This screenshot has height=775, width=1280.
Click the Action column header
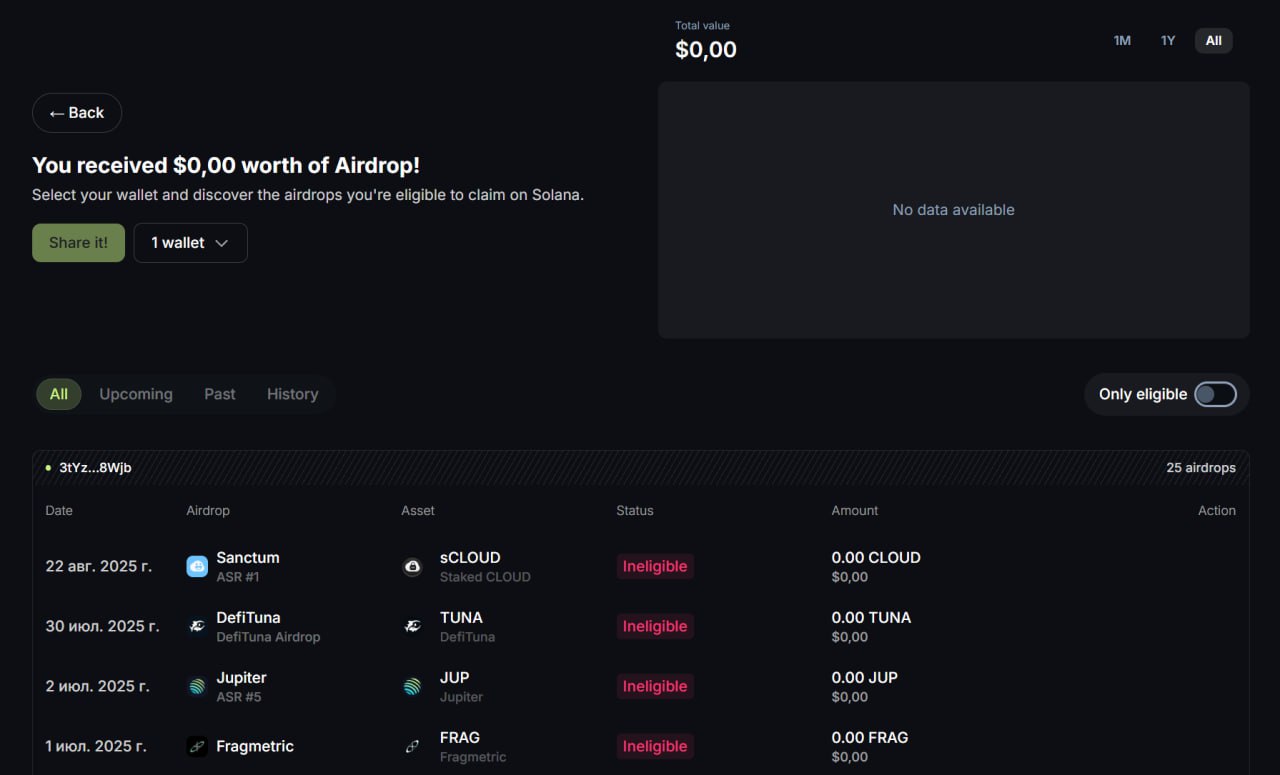(x=1217, y=511)
